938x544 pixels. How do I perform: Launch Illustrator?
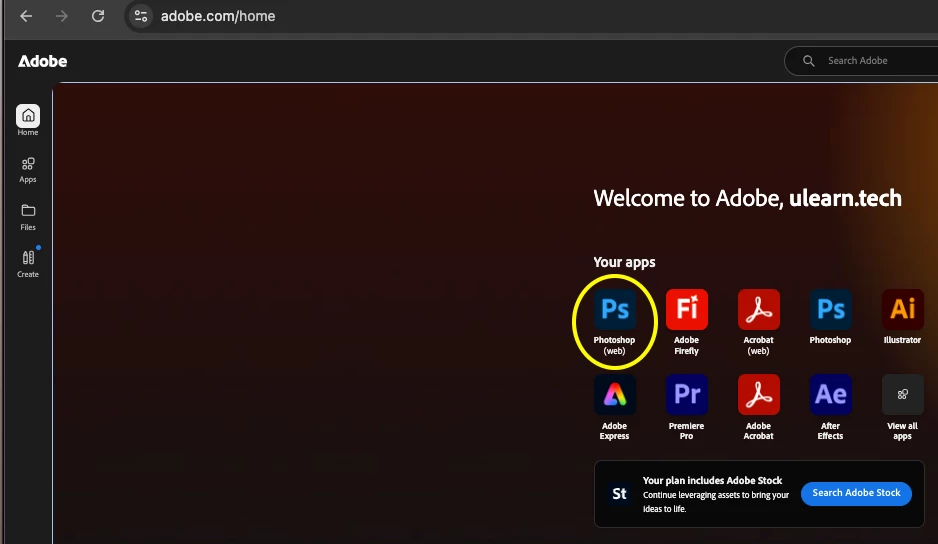pyautogui.click(x=902, y=309)
